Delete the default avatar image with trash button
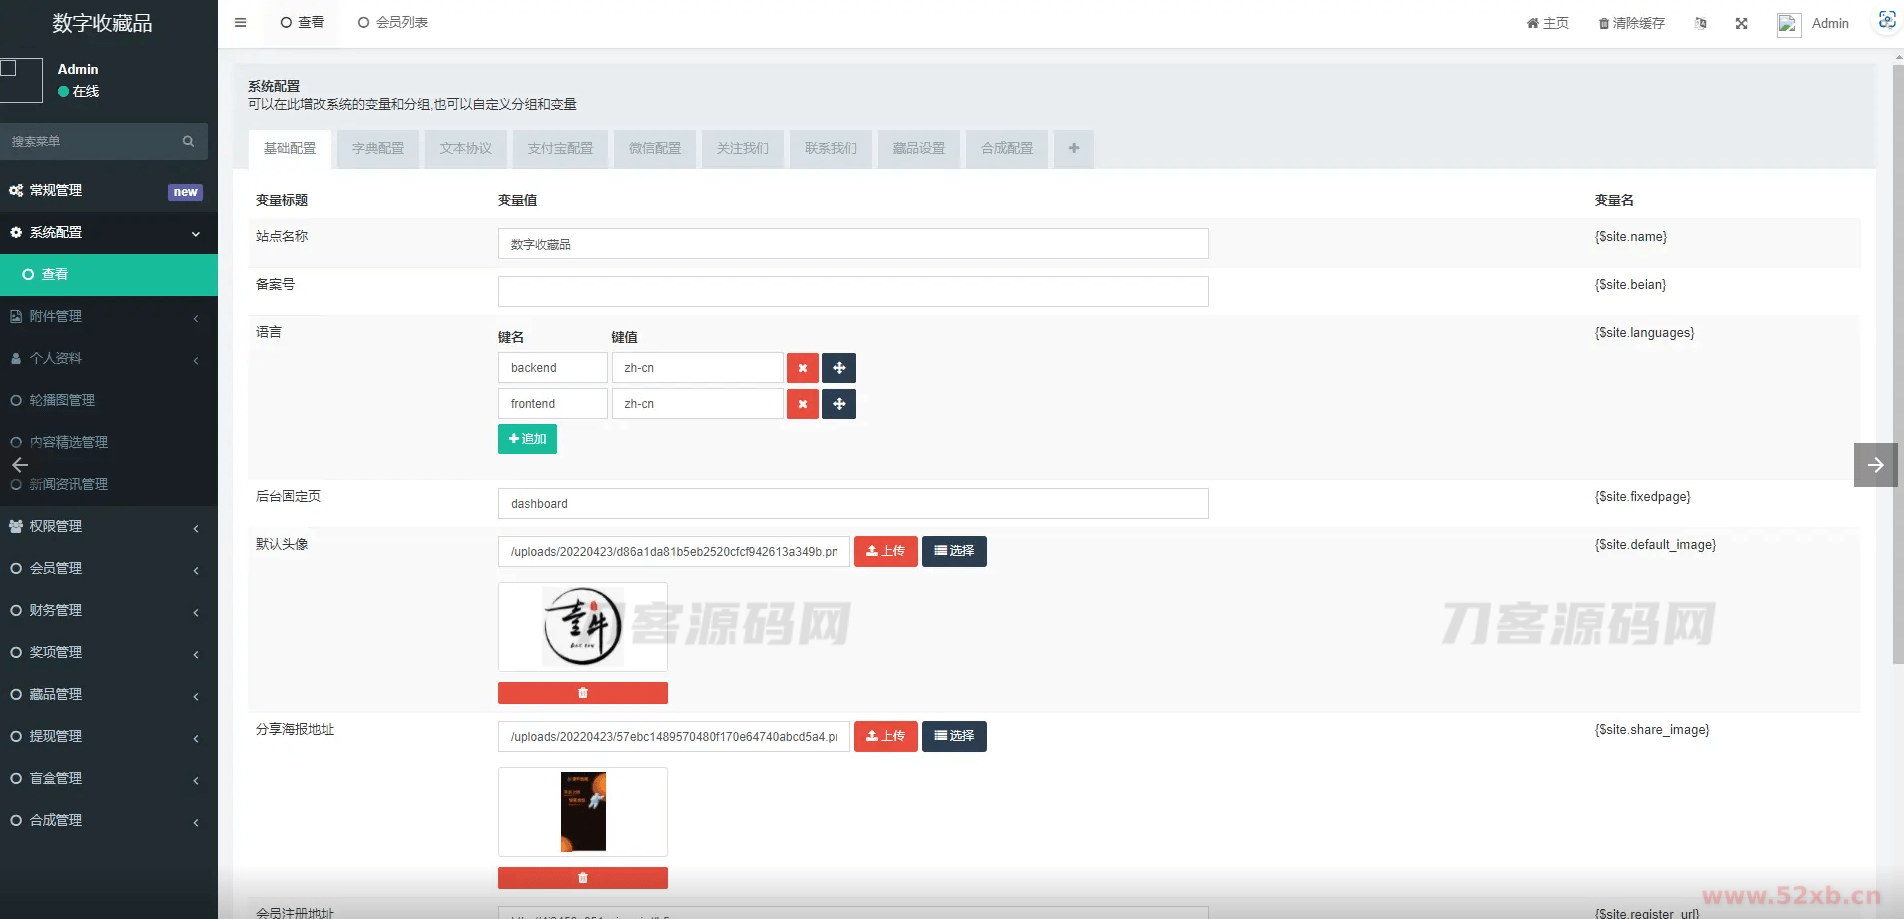 click(x=582, y=693)
